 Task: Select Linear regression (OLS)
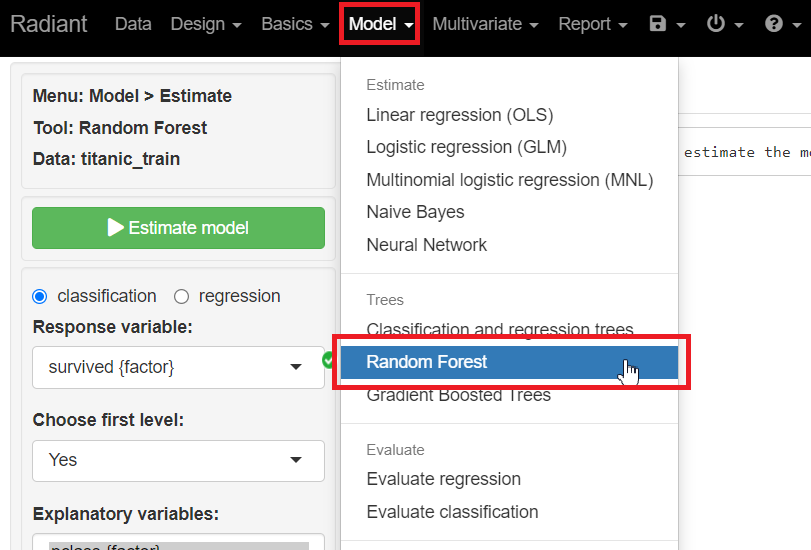pos(460,115)
